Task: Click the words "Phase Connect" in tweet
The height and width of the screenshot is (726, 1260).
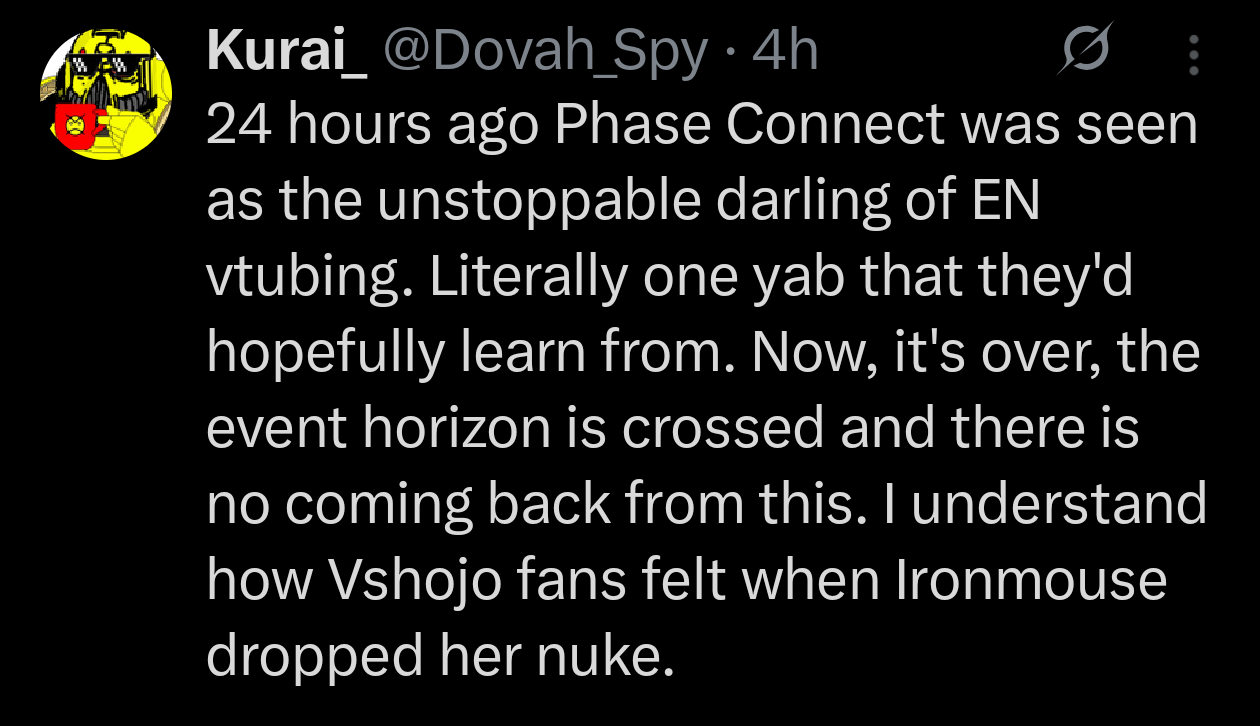Action: click(x=749, y=126)
